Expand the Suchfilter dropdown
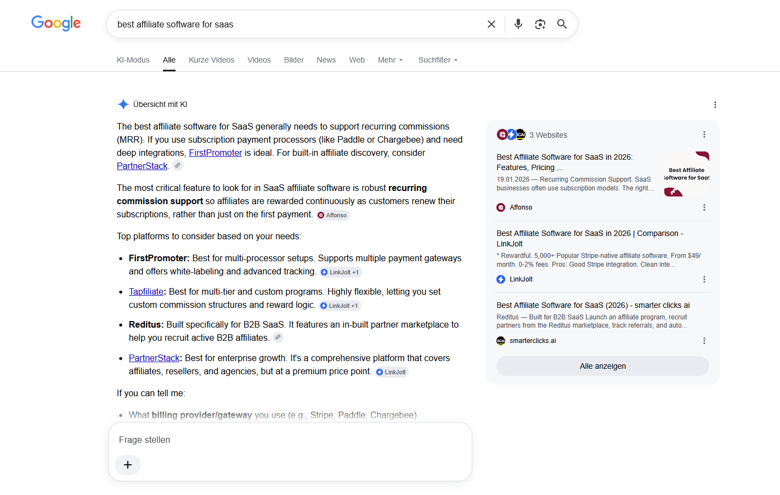780x495 pixels. click(438, 60)
